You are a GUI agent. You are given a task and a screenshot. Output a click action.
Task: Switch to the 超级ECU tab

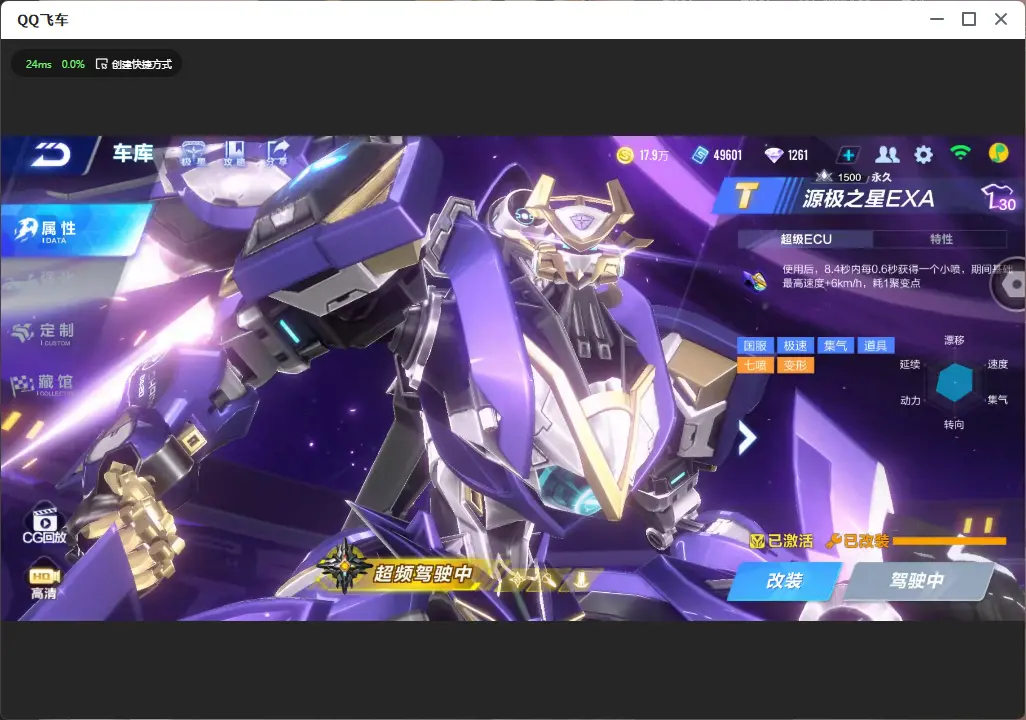(x=805, y=239)
